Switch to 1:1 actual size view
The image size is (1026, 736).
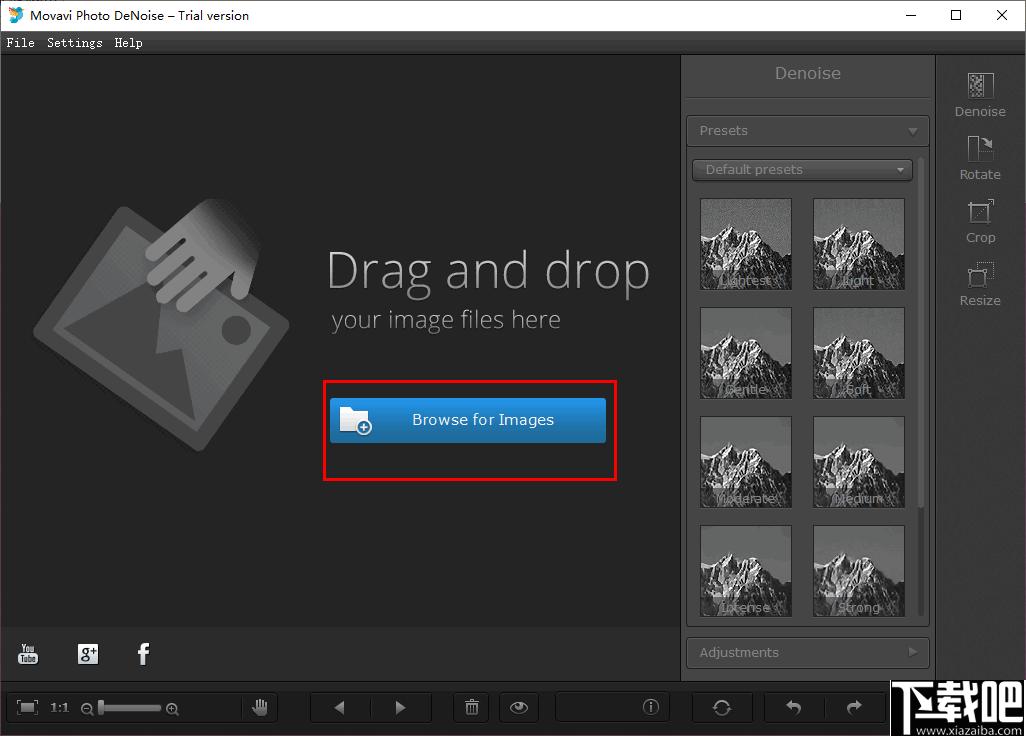click(x=60, y=707)
